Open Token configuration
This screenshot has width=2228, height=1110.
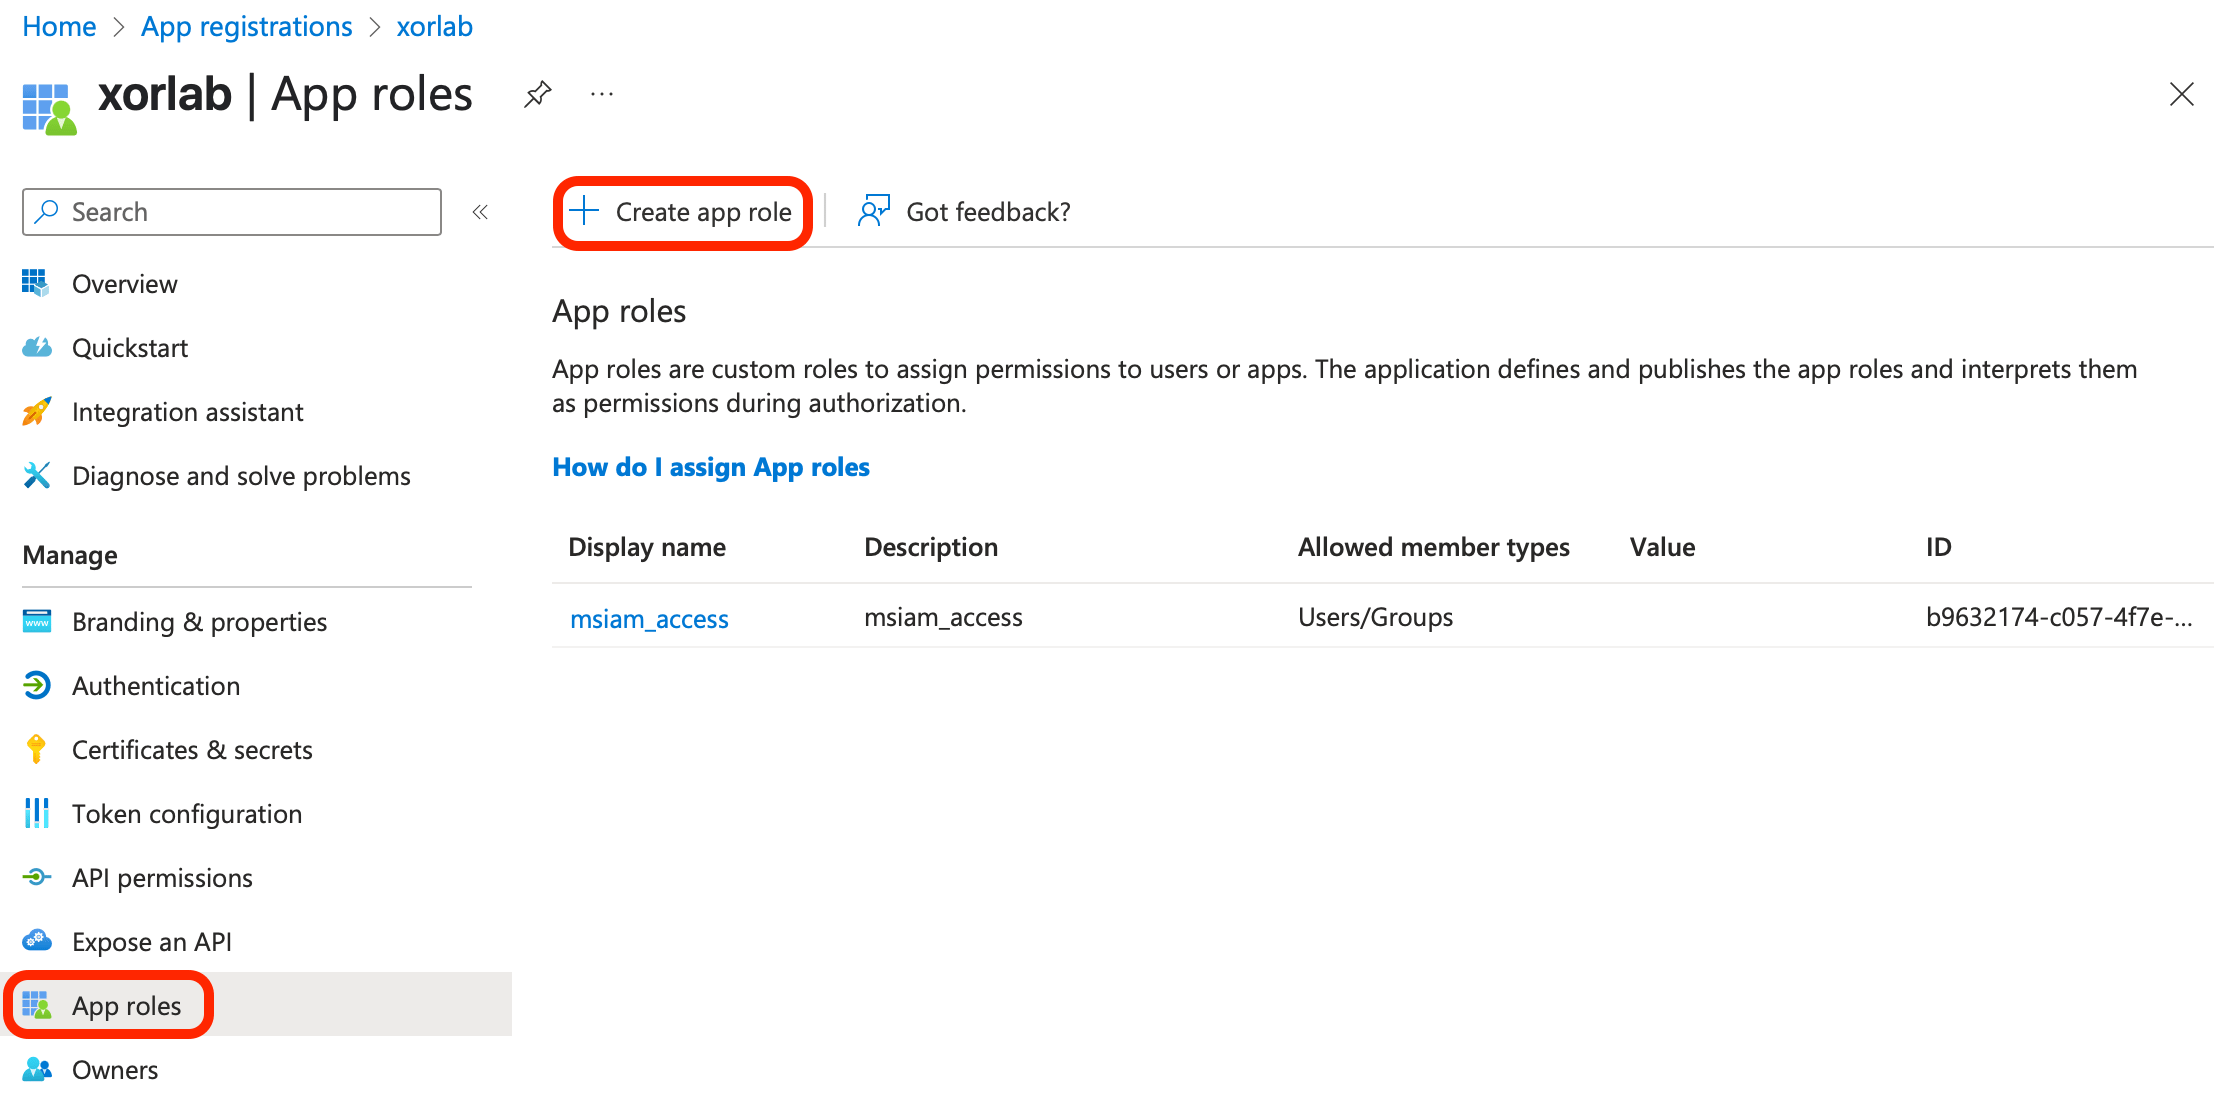(x=187, y=814)
